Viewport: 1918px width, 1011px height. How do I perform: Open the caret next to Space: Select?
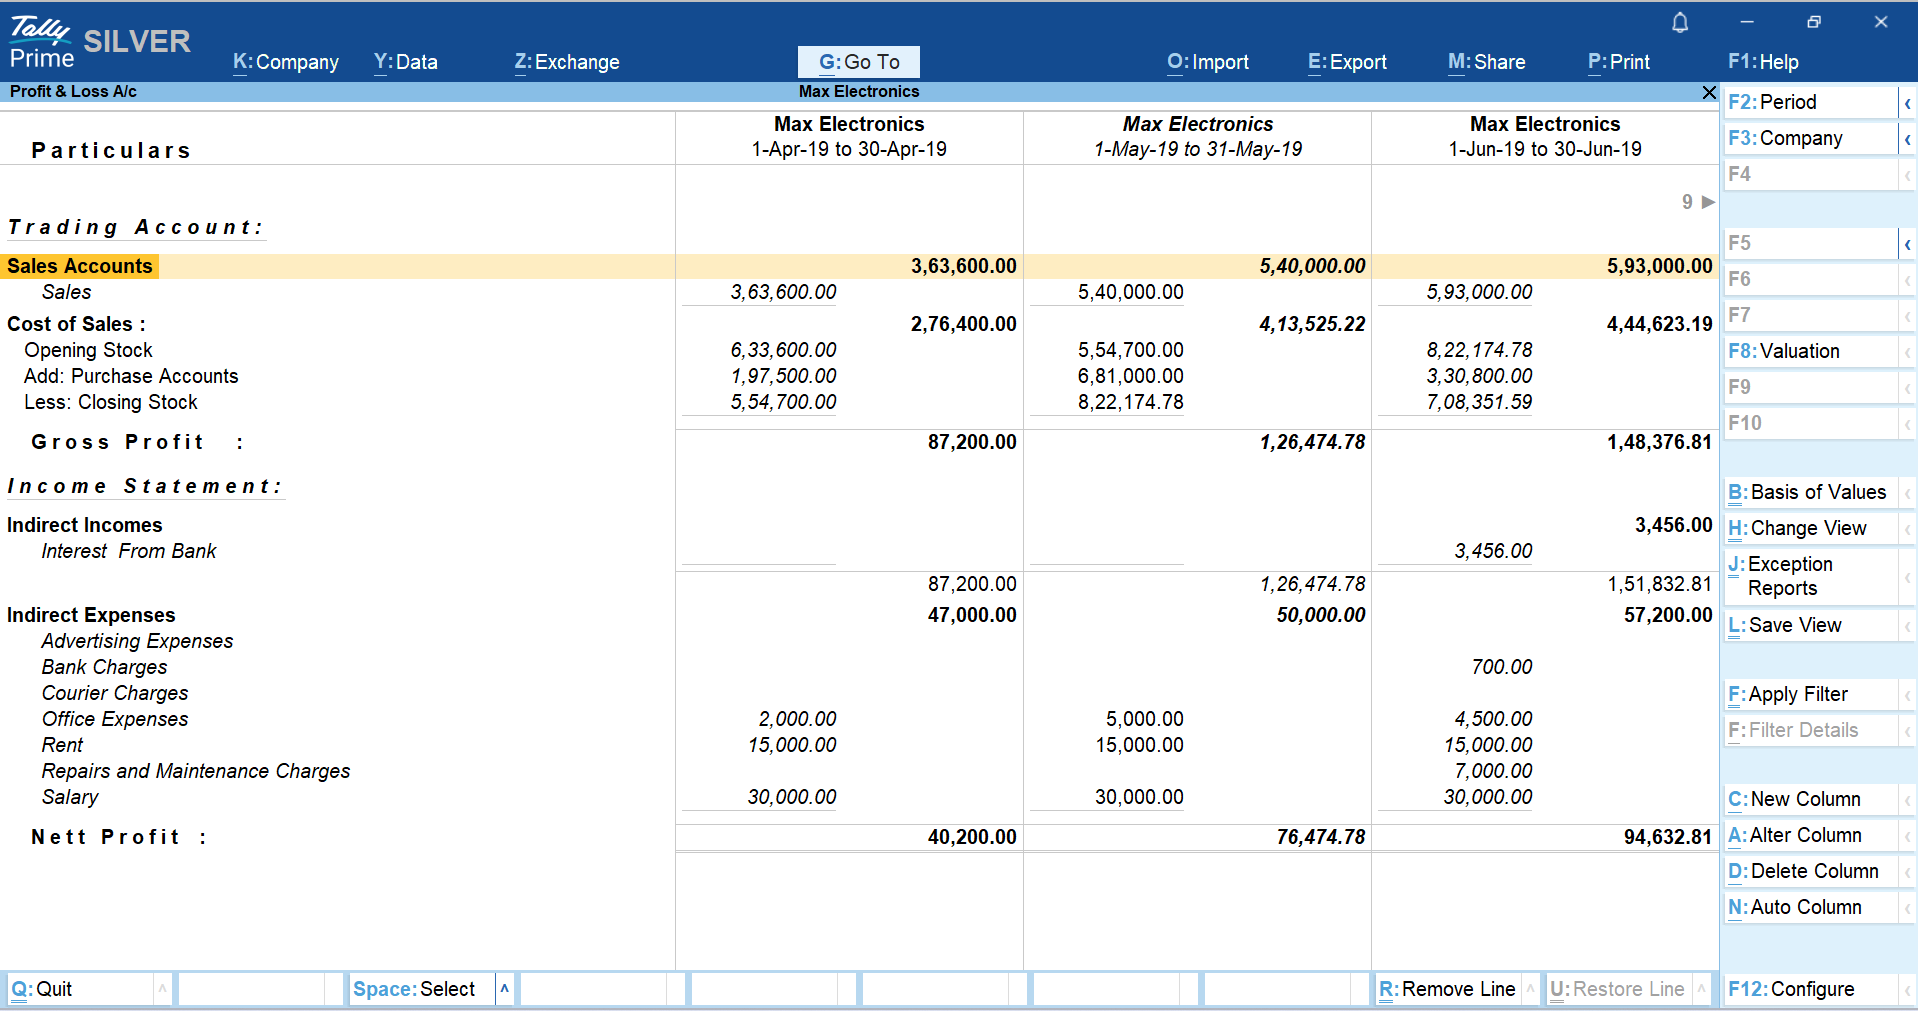click(505, 989)
